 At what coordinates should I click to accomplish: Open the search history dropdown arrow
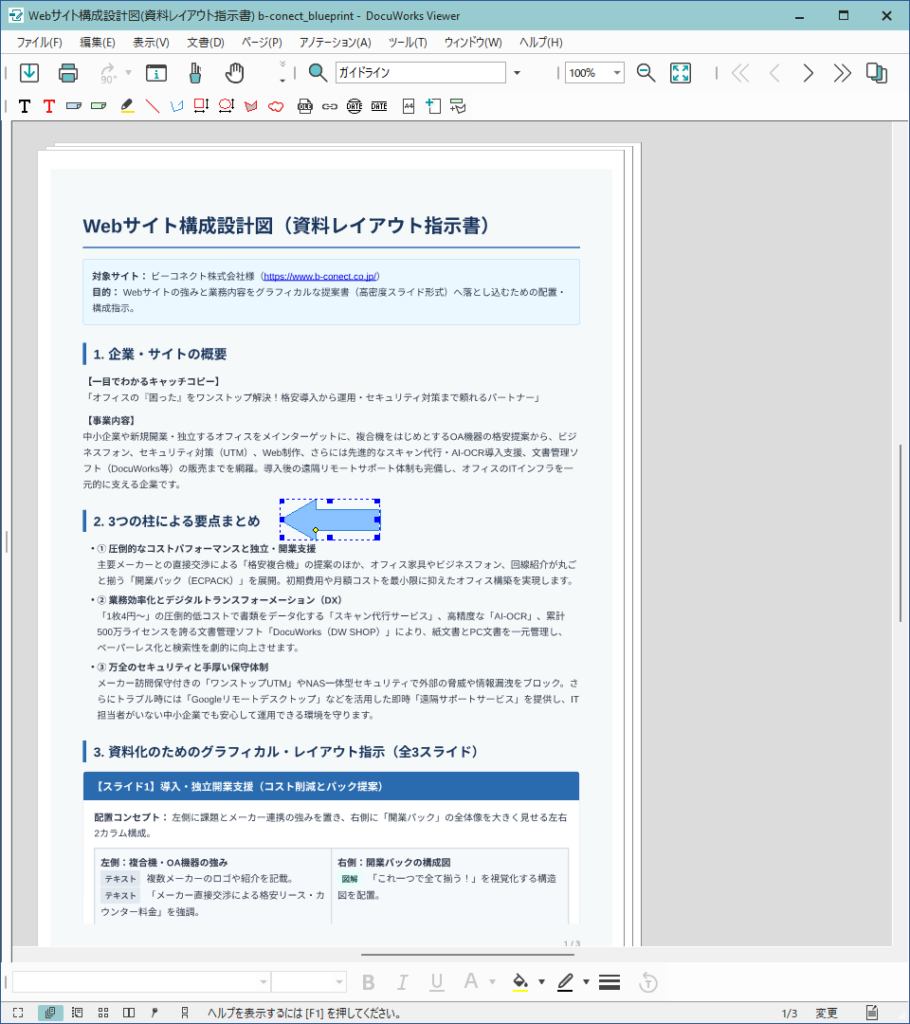click(x=517, y=72)
